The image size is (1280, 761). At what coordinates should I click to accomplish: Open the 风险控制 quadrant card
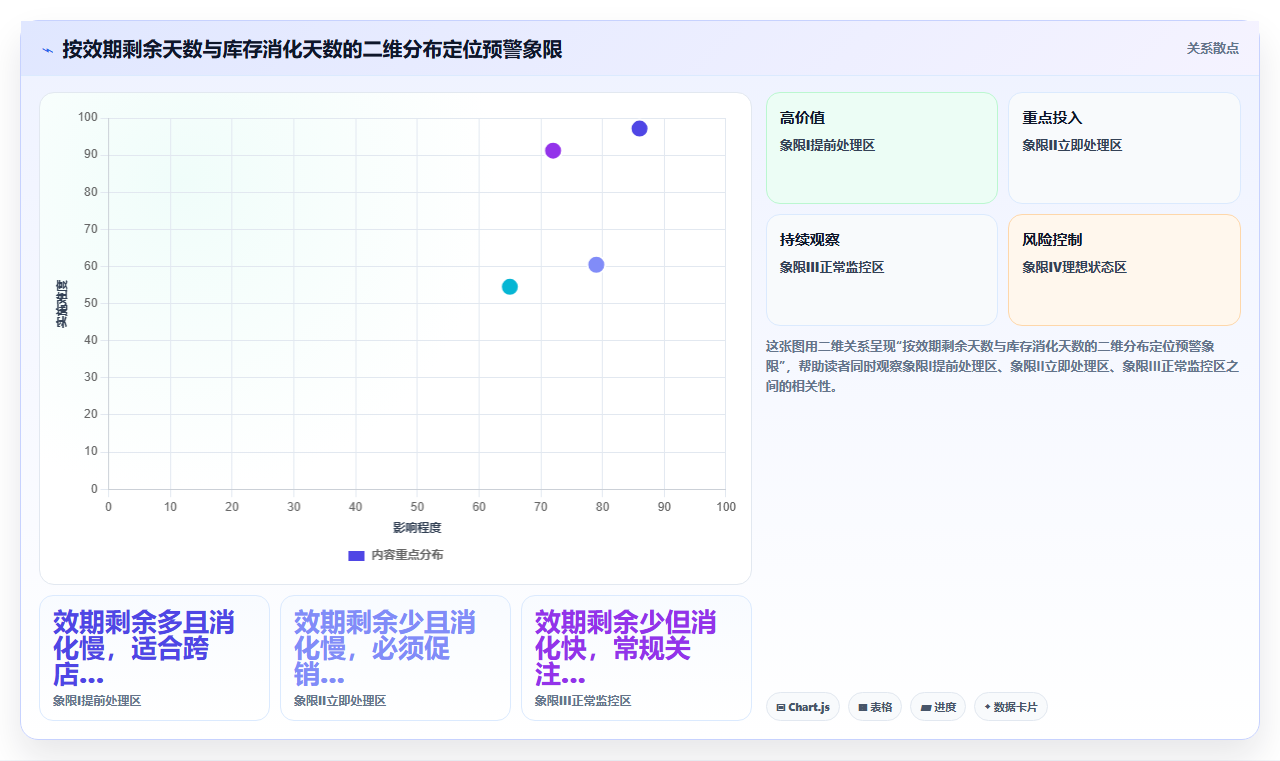(x=1124, y=270)
